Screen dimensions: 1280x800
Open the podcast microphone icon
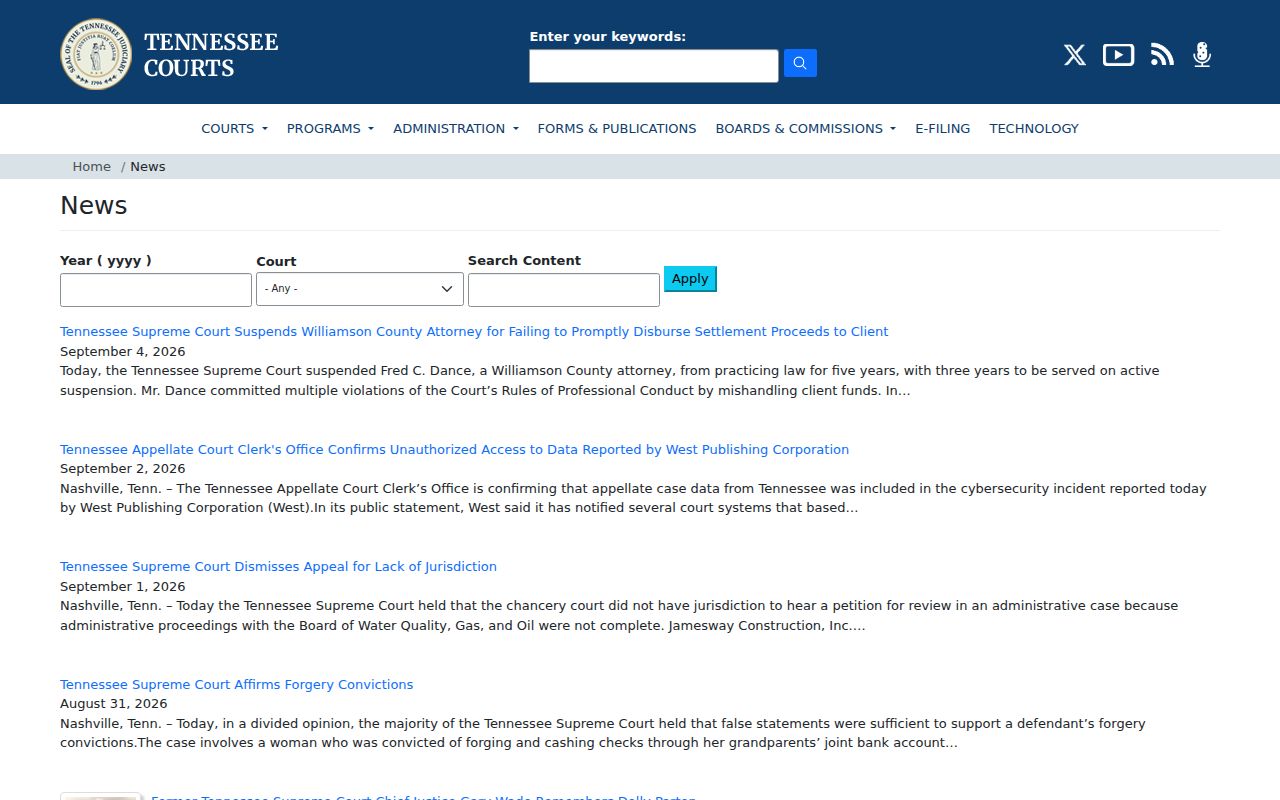click(x=1202, y=55)
